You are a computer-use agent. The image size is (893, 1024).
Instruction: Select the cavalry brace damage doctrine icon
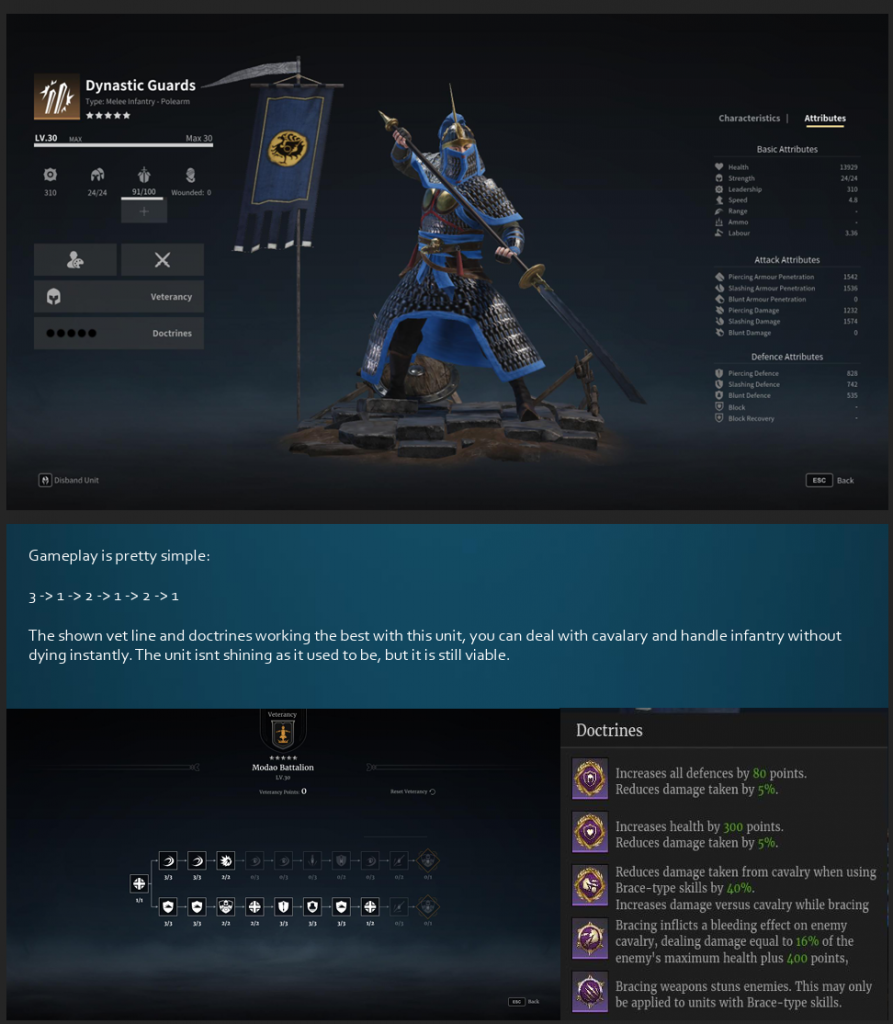[x=590, y=885]
